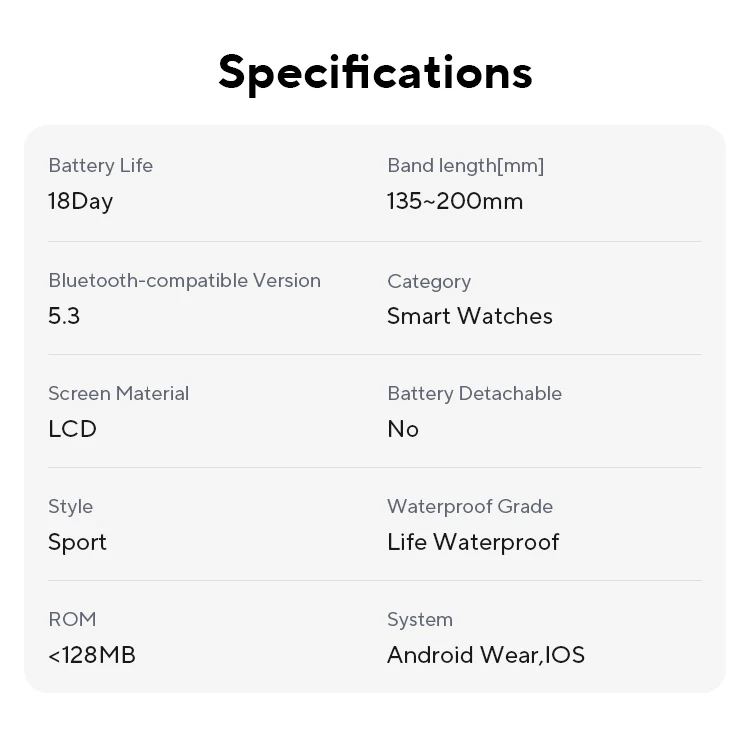Click the Waterproof Grade label
Screen dimensions: 750x750
pyautogui.click(x=470, y=507)
